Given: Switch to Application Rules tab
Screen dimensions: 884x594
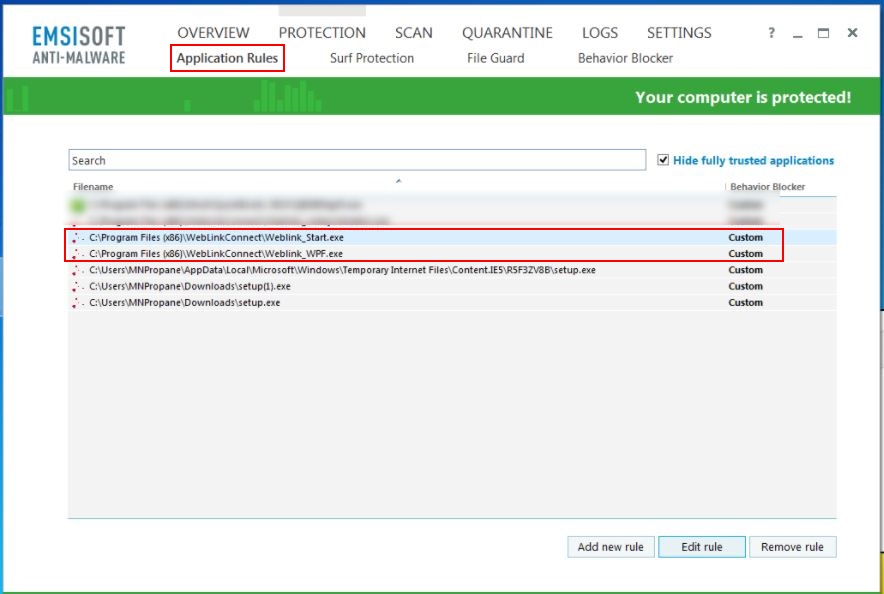Looking at the screenshot, I should [227, 58].
